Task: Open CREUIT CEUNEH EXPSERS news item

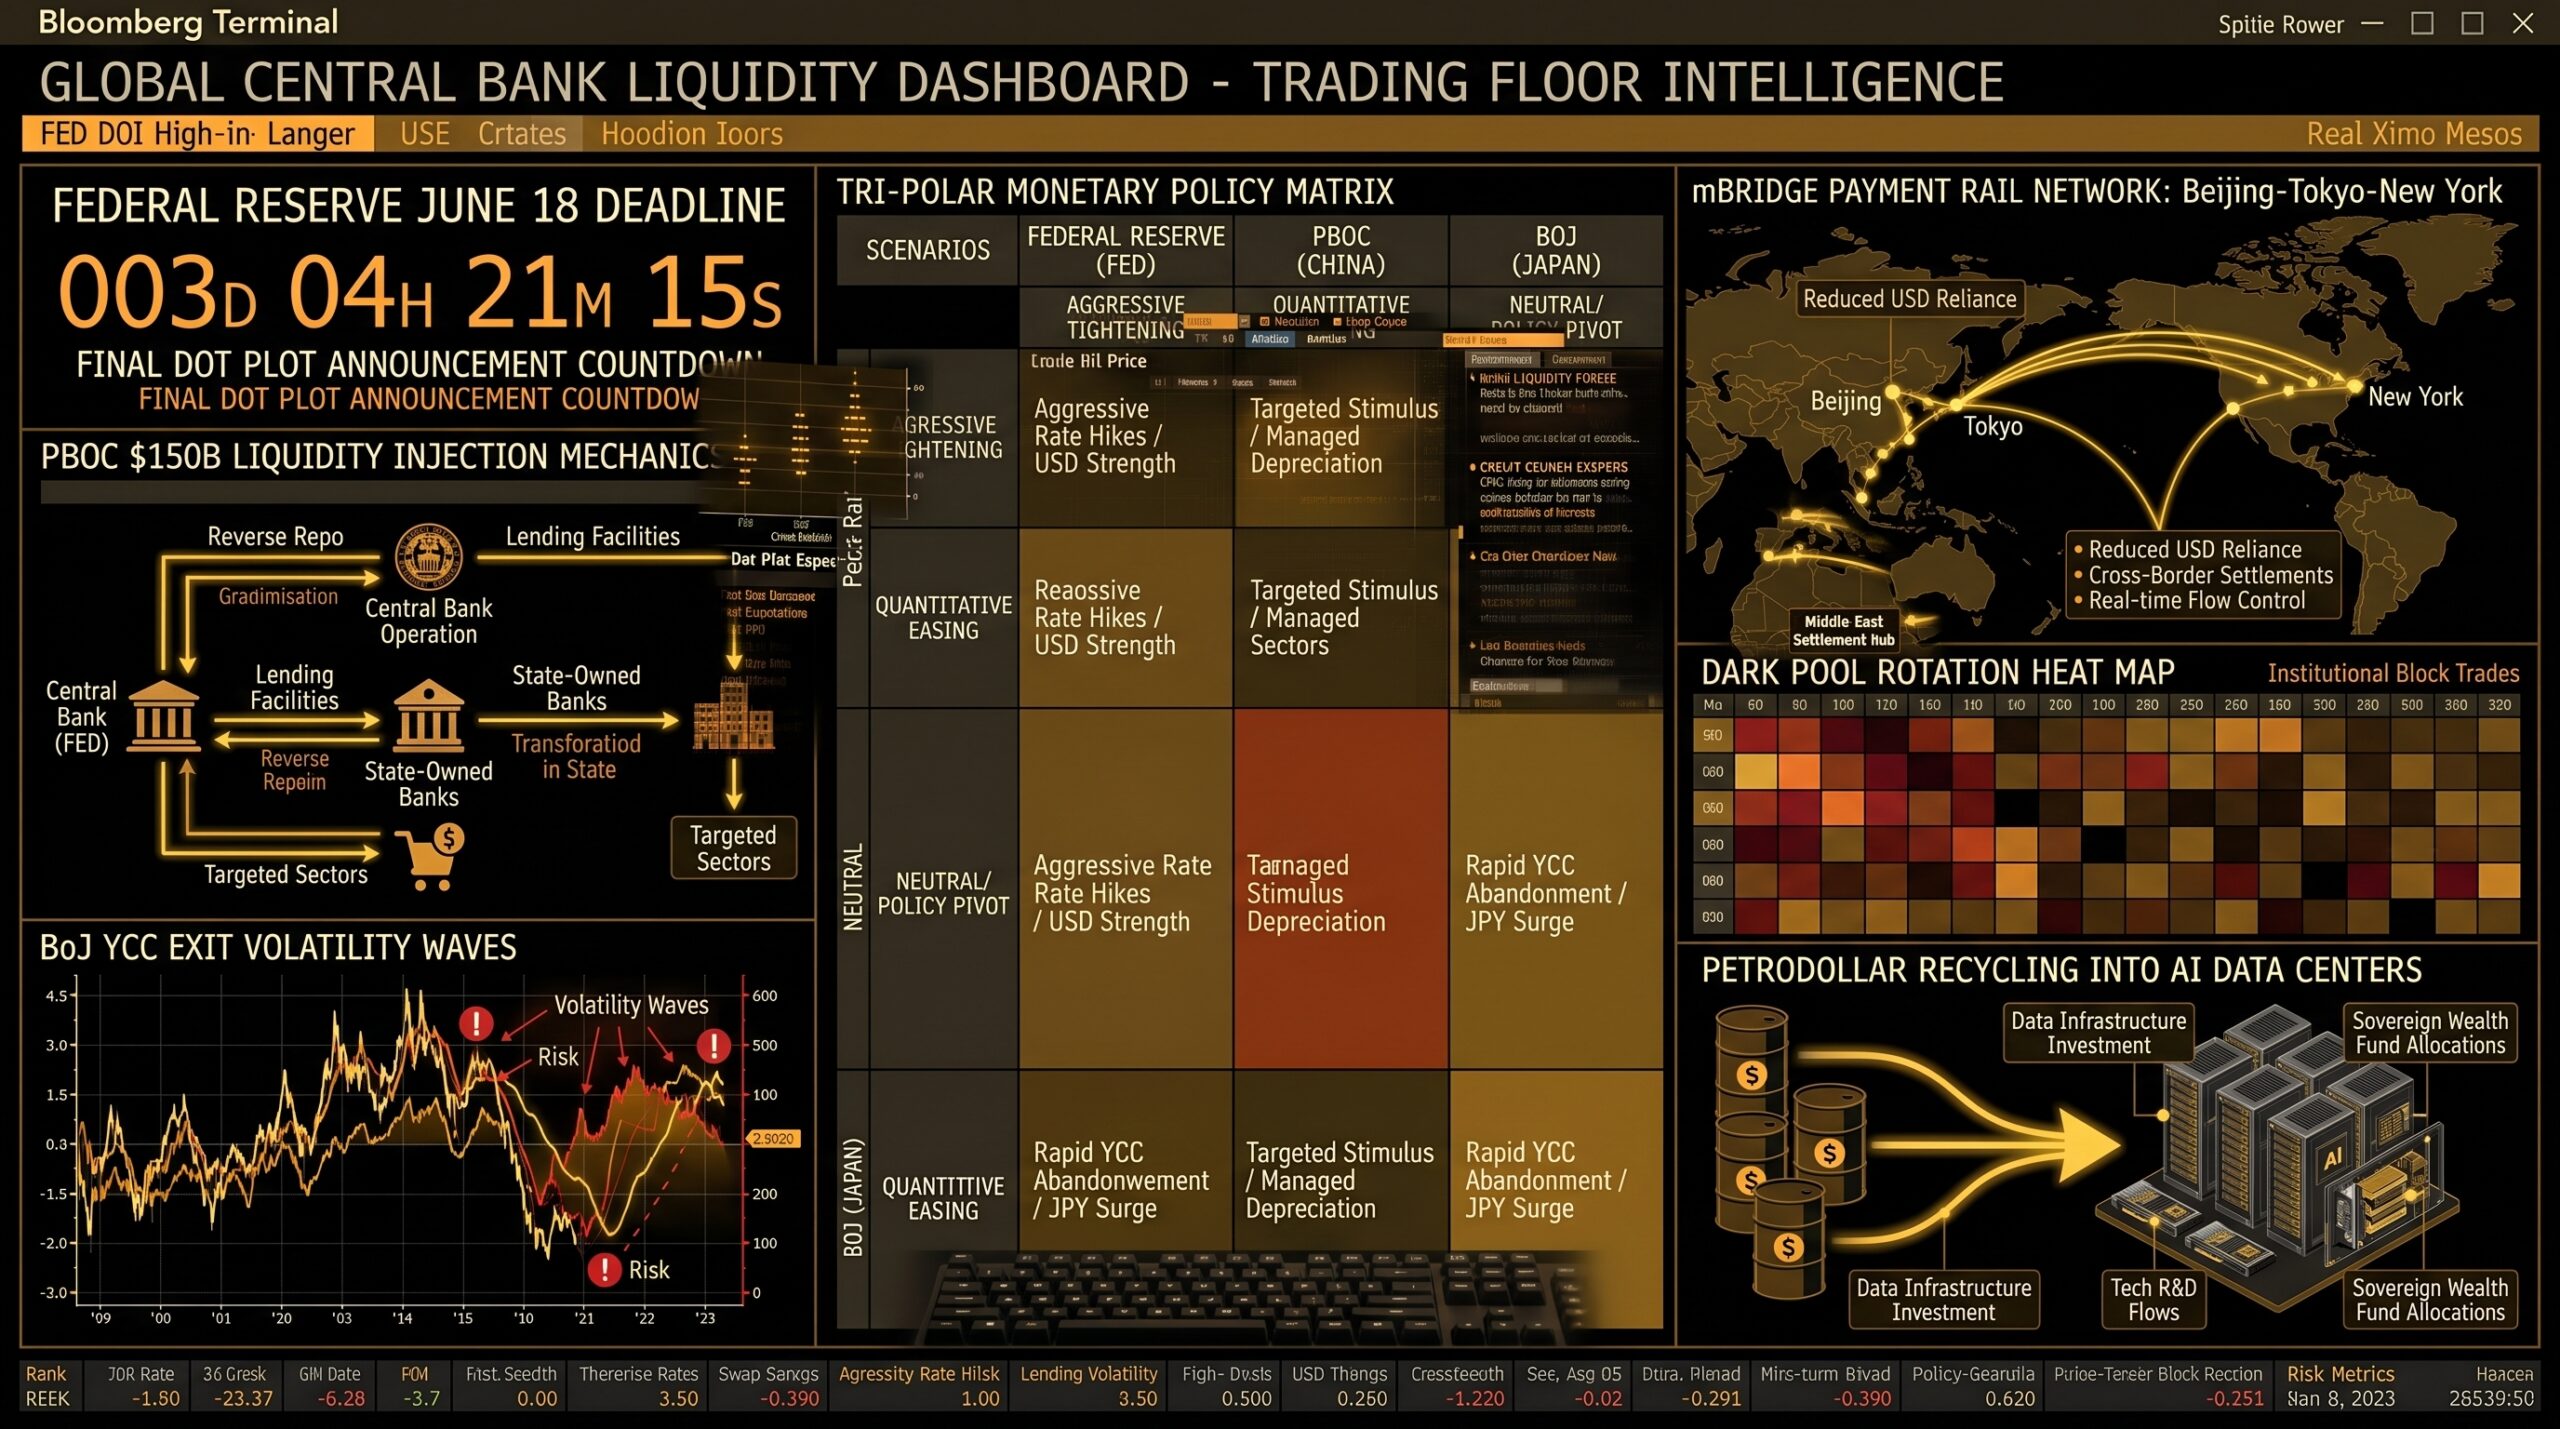Action: [1553, 490]
